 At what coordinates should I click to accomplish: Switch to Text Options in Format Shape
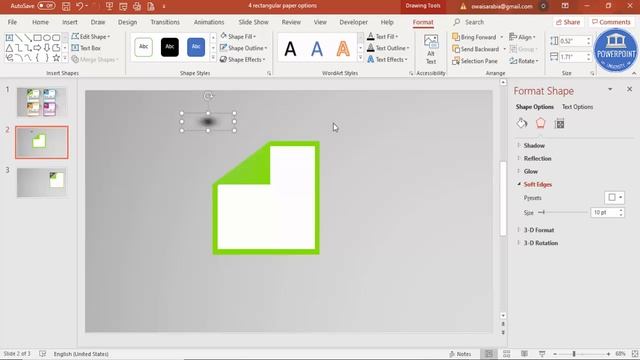(x=577, y=107)
